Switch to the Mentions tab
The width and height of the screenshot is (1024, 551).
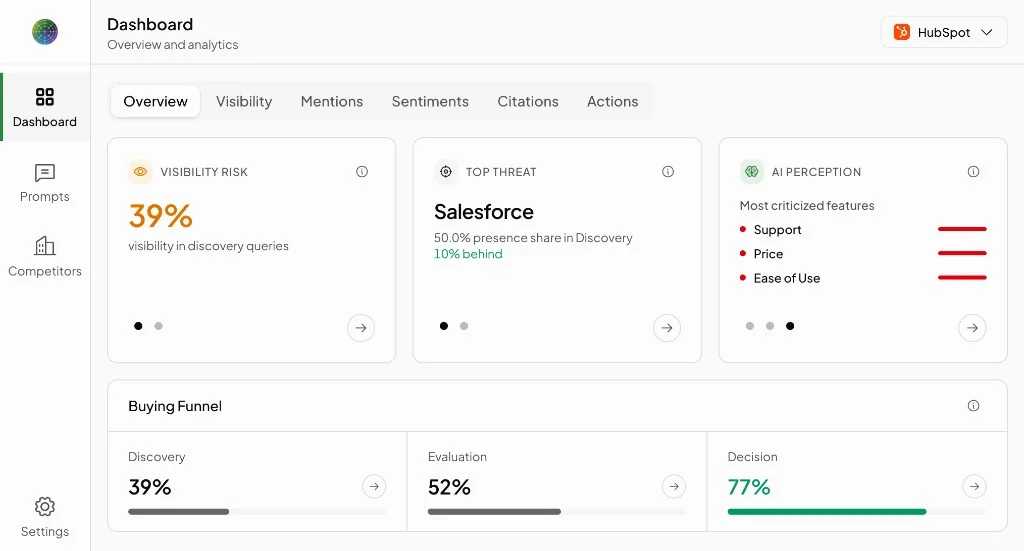click(332, 101)
